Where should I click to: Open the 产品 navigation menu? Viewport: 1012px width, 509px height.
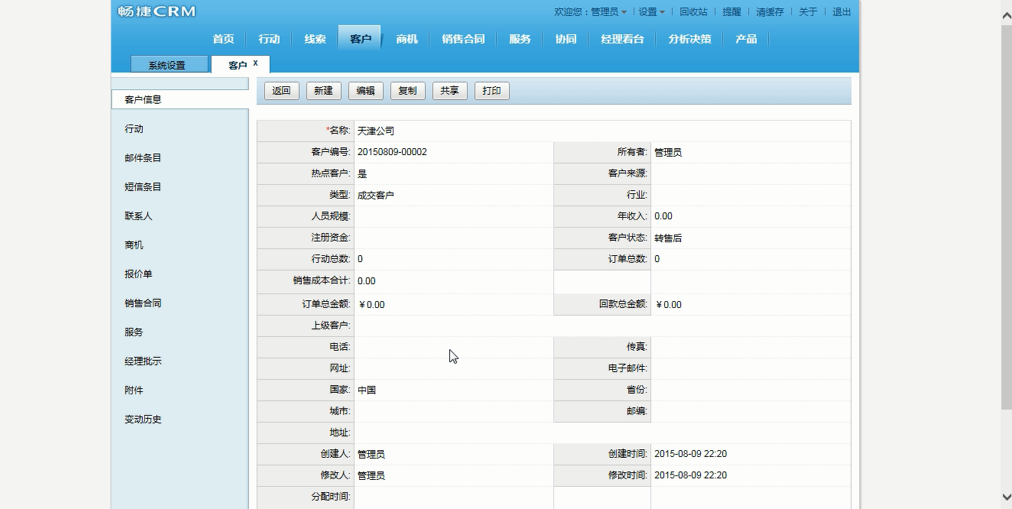746,39
